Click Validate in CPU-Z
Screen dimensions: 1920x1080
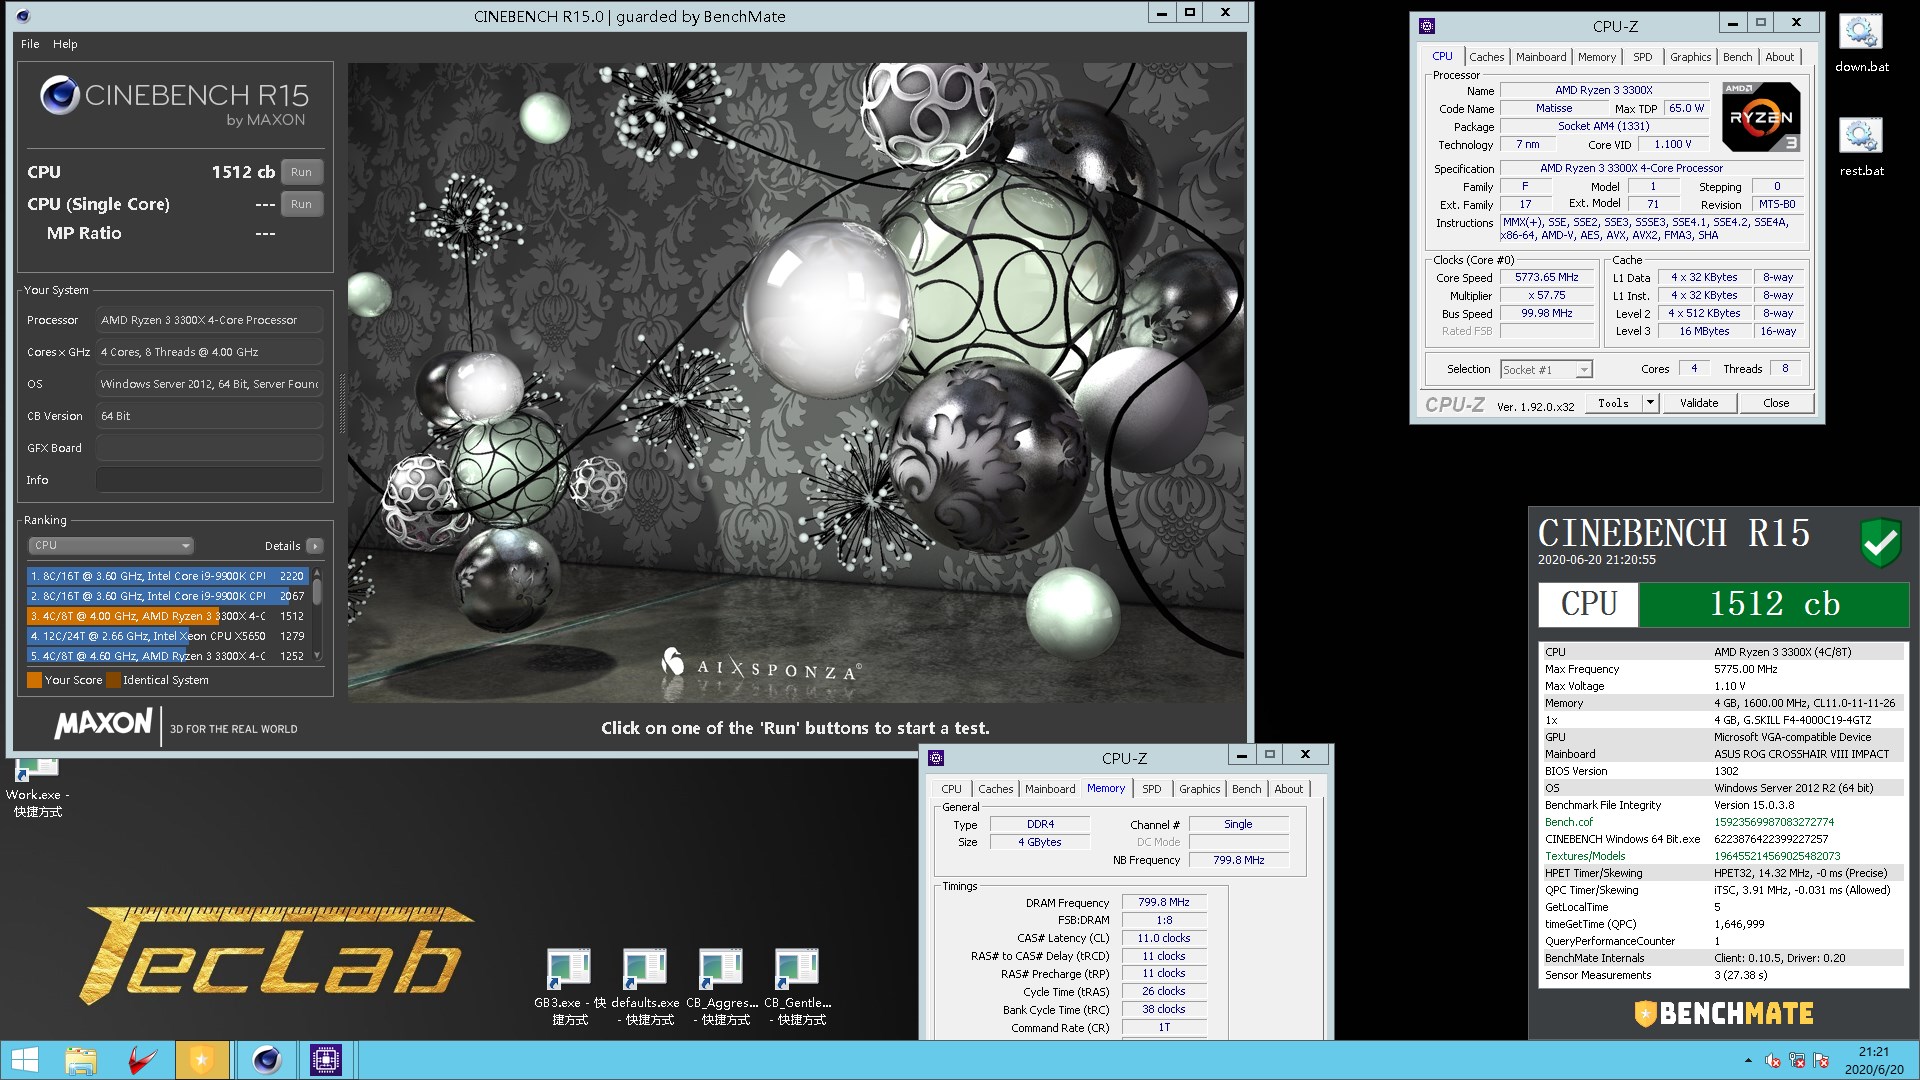pos(1699,403)
